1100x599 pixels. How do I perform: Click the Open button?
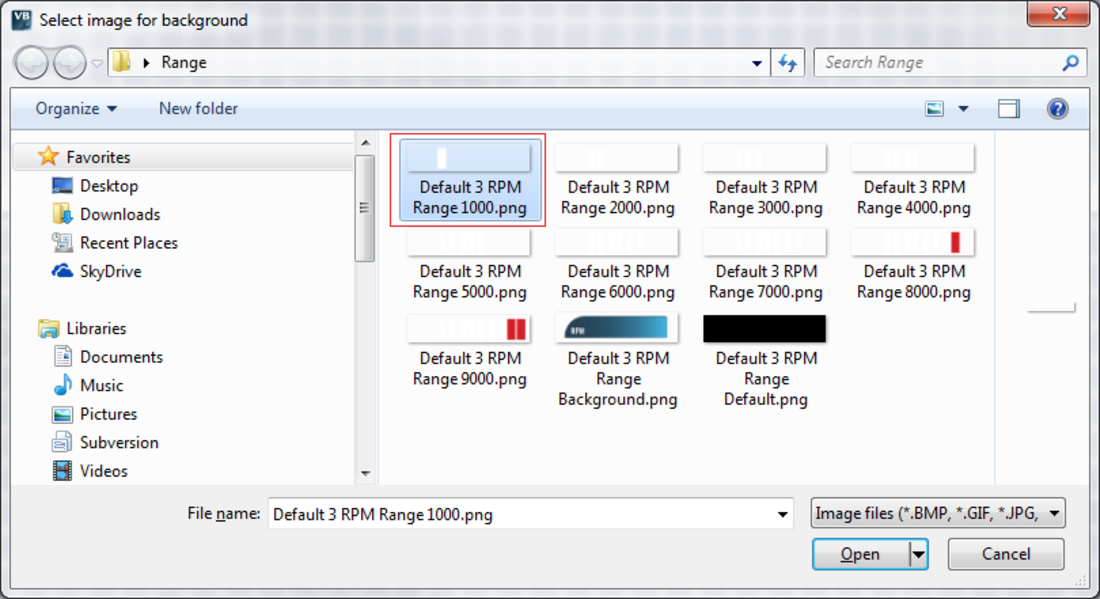860,554
